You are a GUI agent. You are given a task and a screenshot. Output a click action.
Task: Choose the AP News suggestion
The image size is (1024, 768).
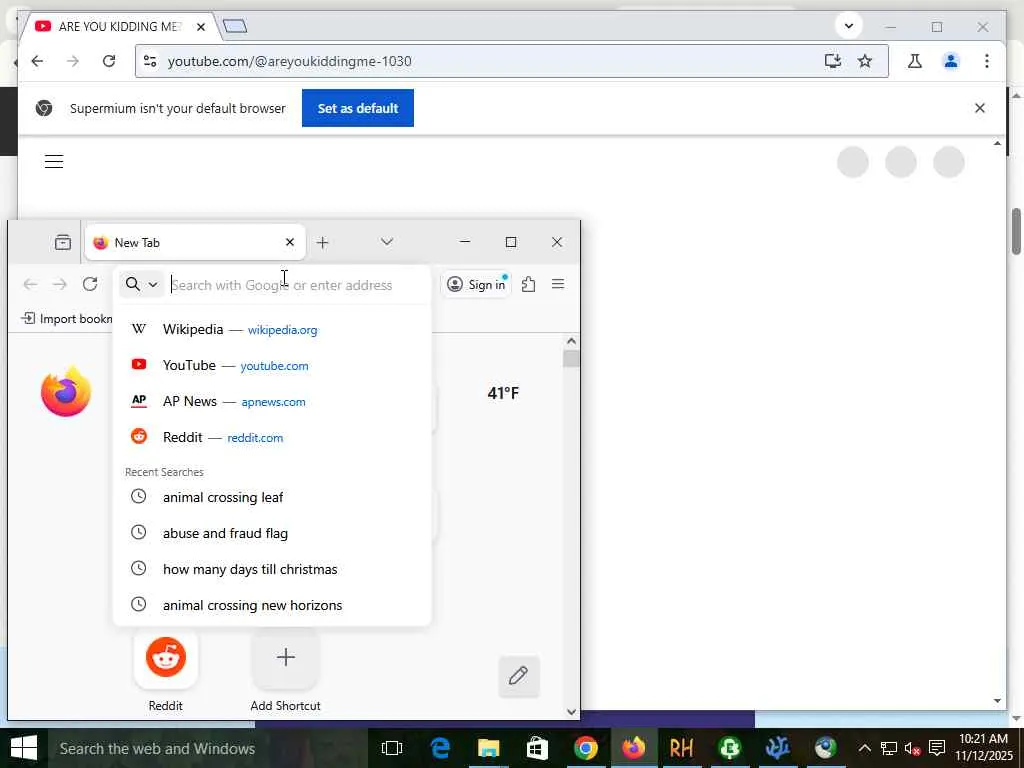point(272,401)
